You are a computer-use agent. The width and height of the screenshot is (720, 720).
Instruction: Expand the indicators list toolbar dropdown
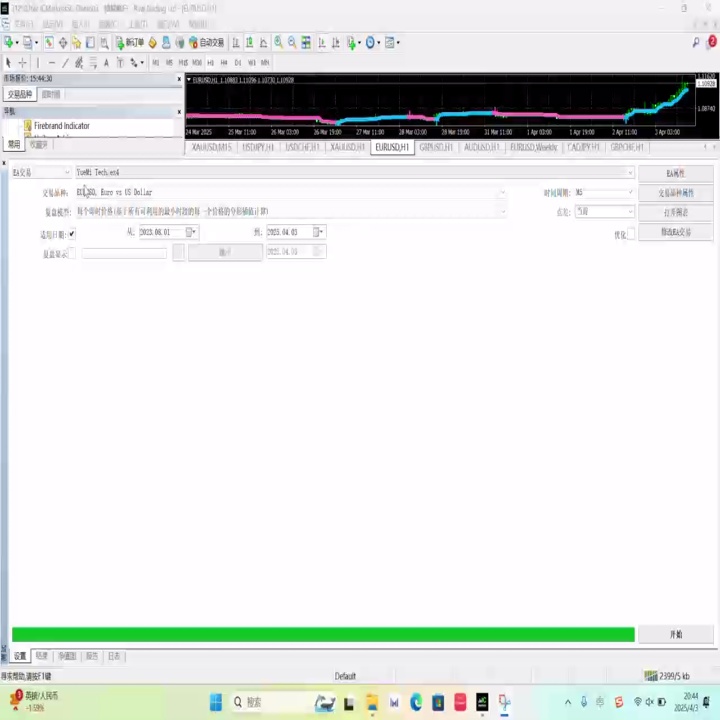pyautogui.click(x=354, y=43)
